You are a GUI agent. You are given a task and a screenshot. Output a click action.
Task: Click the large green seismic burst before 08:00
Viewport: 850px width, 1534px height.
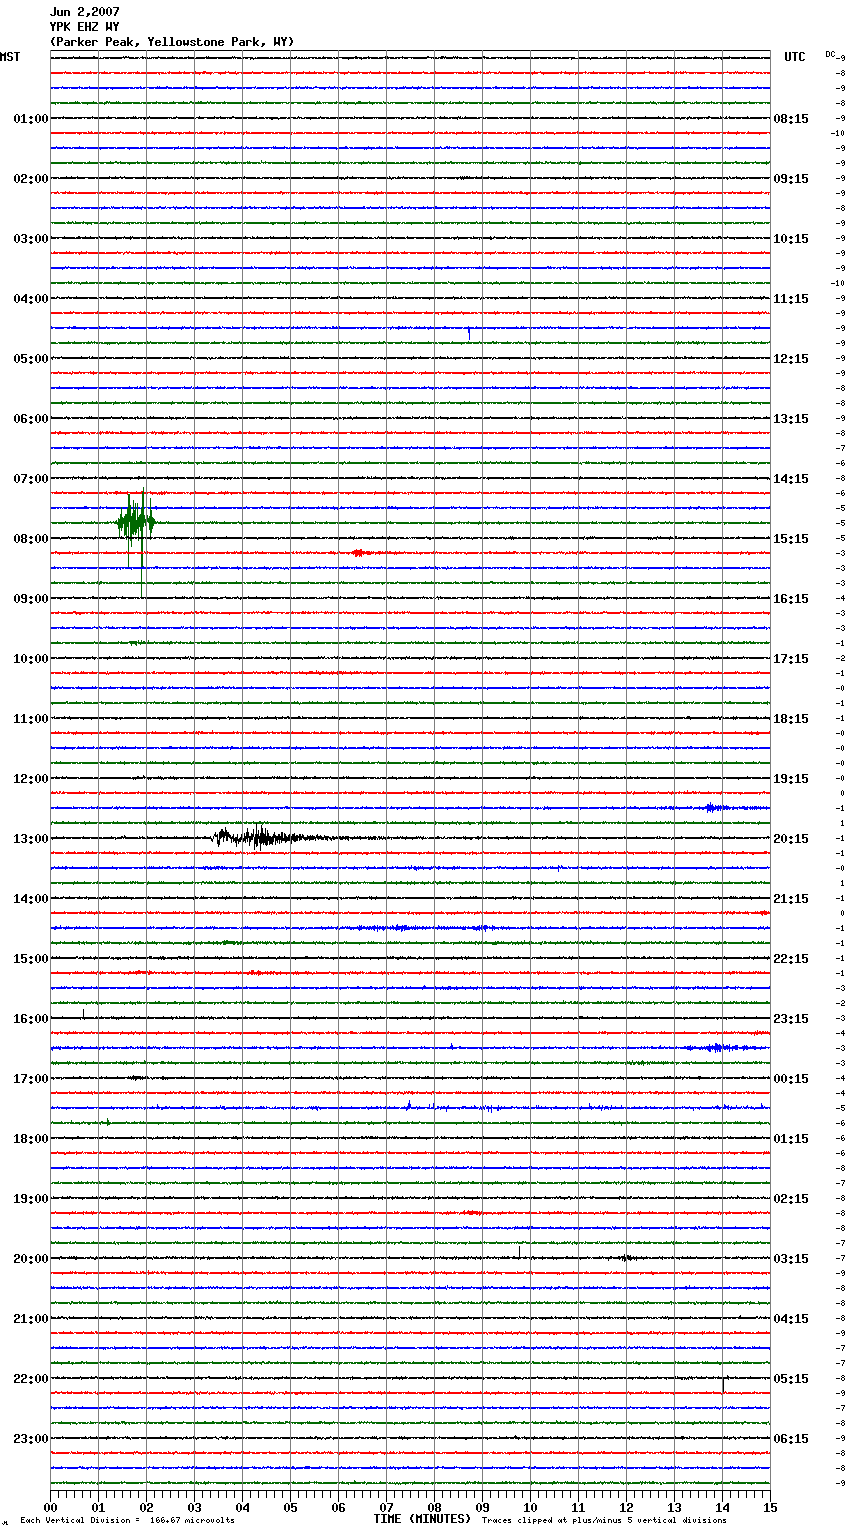[x=136, y=524]
